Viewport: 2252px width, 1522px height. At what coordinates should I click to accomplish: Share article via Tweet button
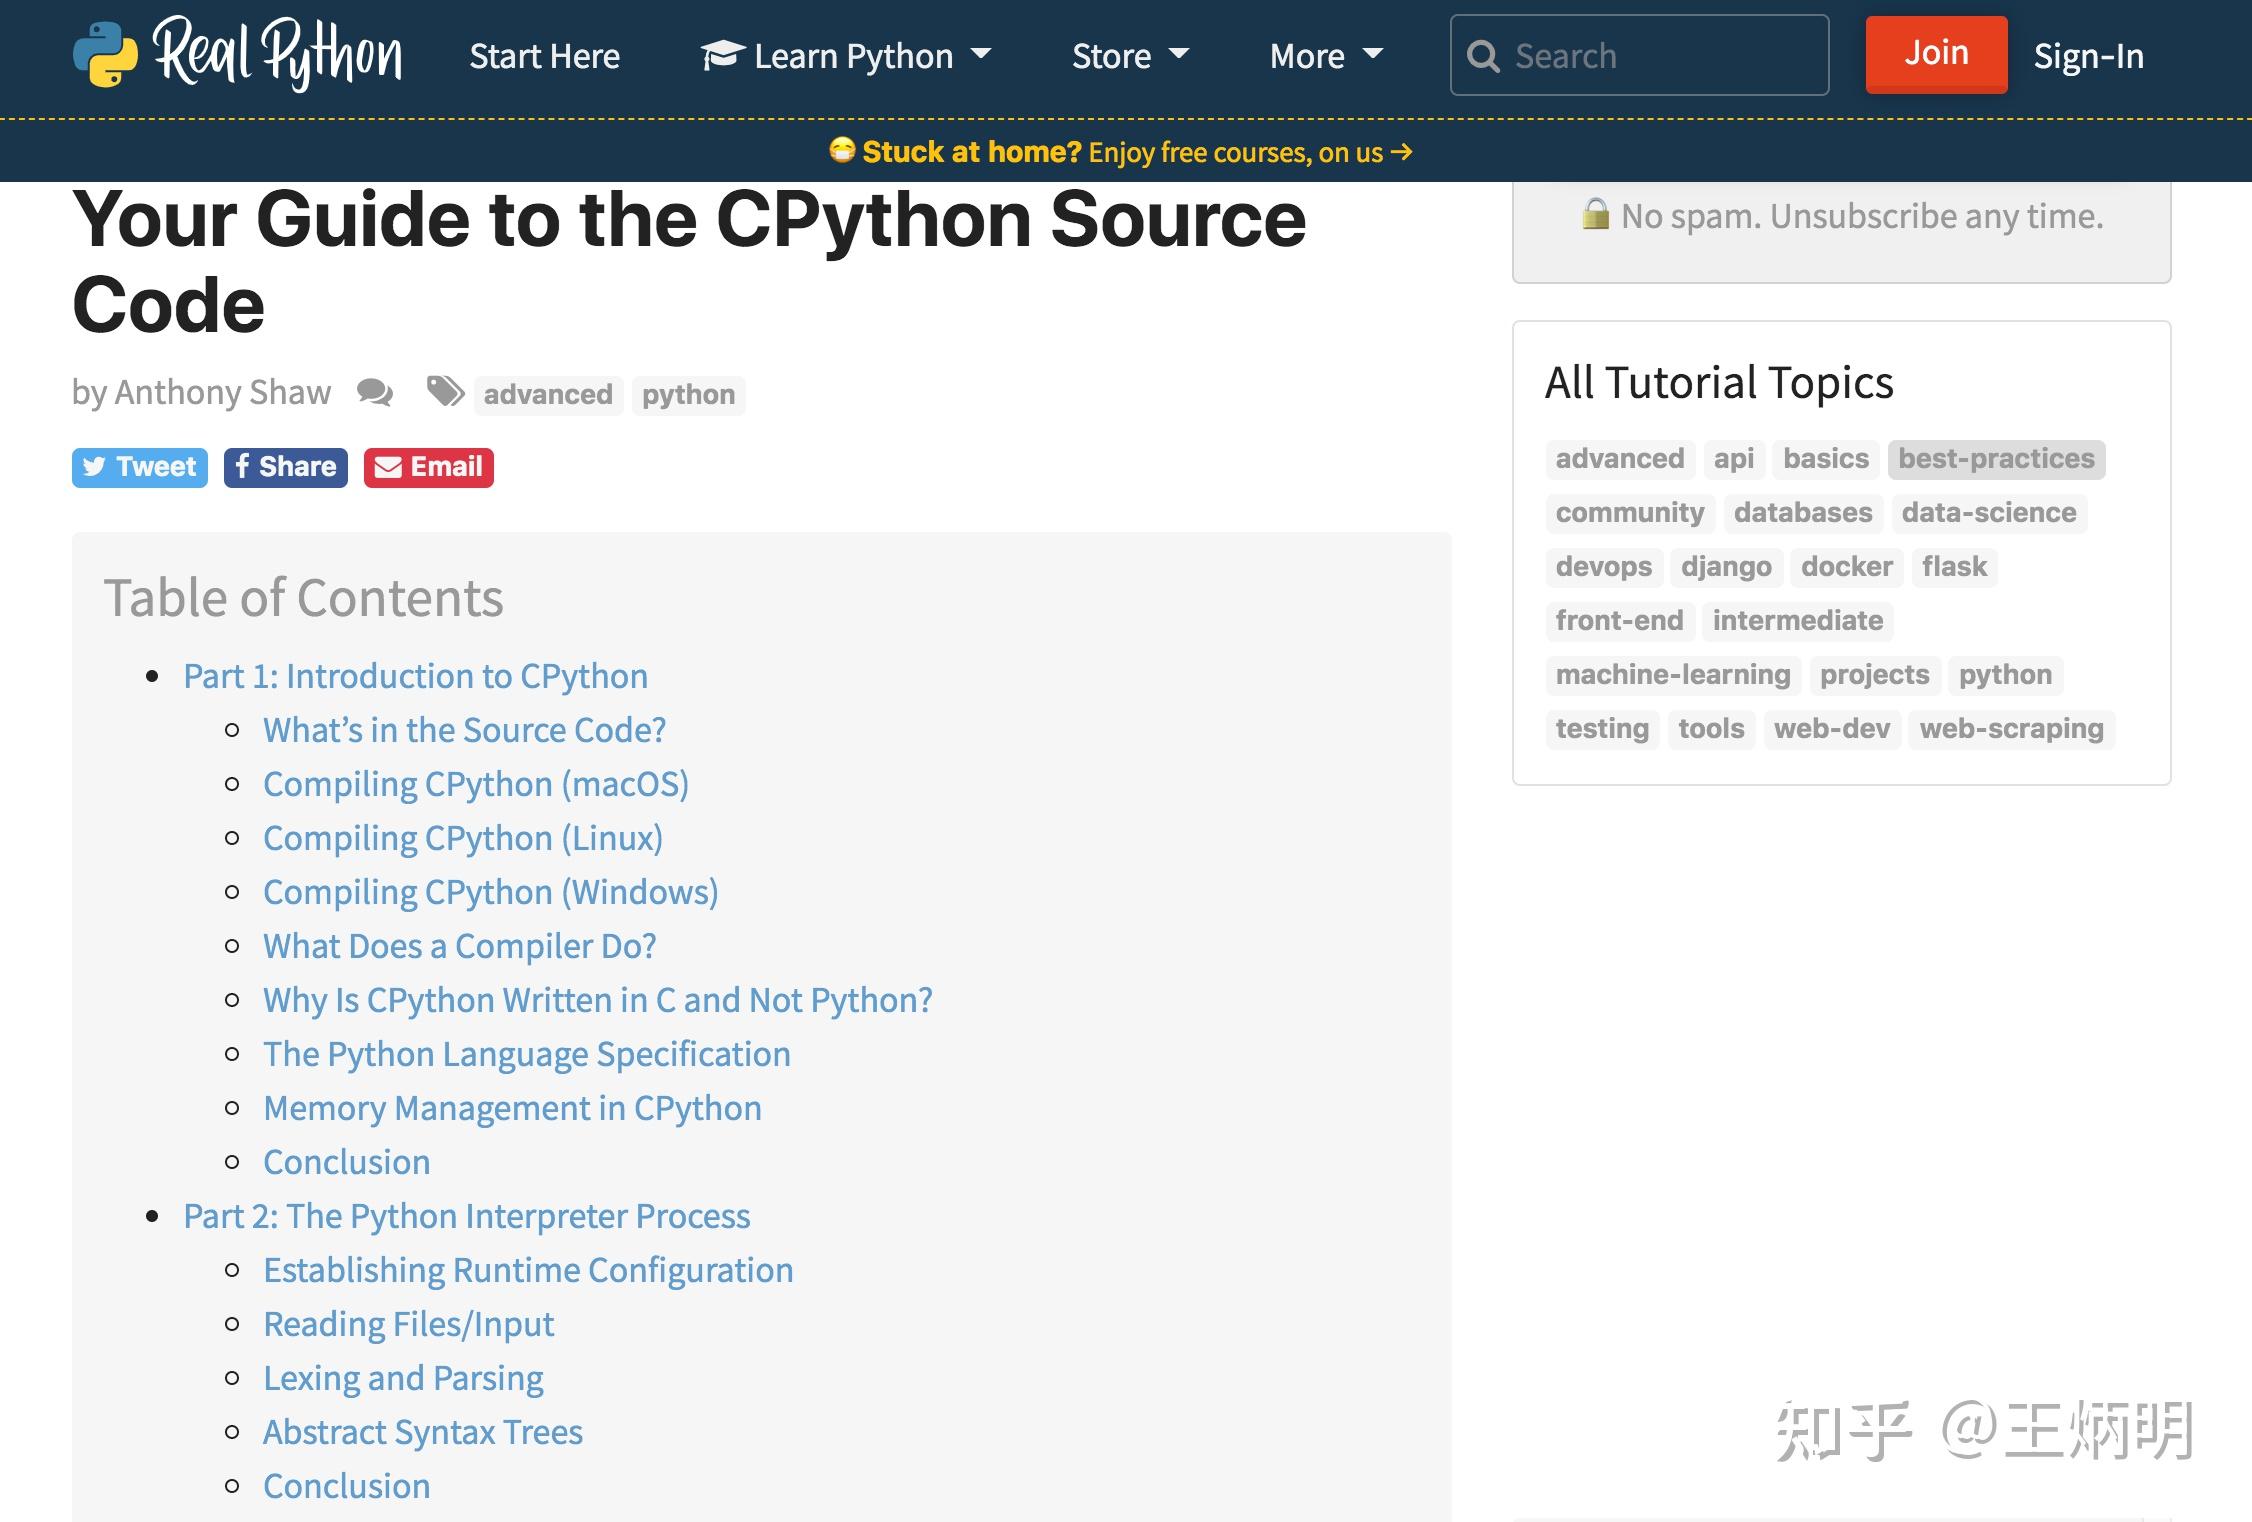click(140, 467)
